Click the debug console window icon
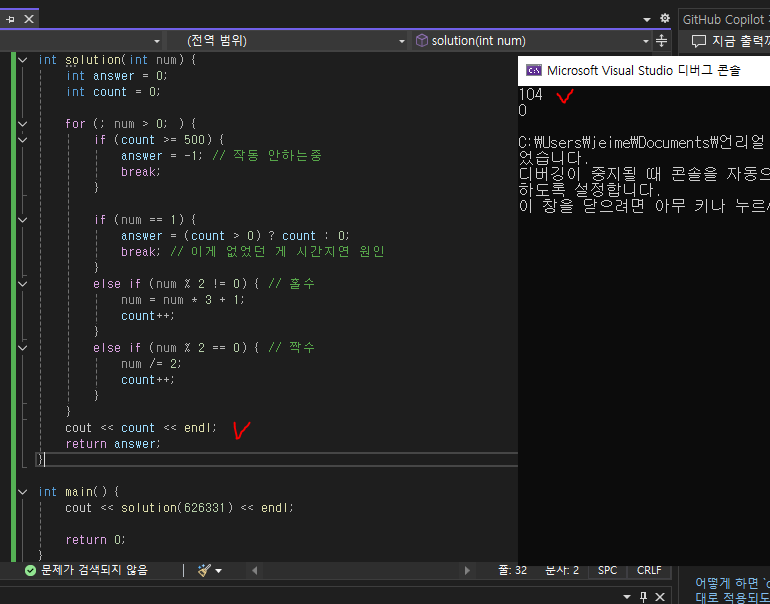The image size is (770, 604). pos(534,70)
